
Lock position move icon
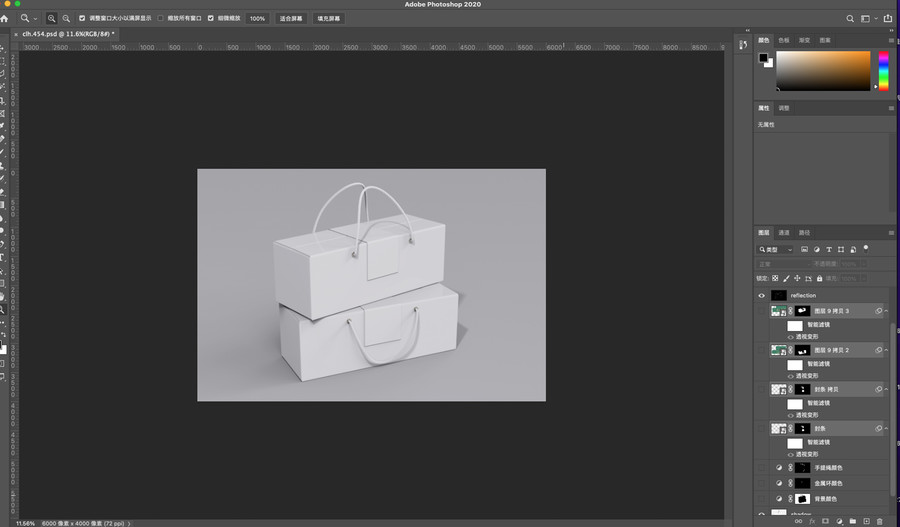coord(797,278)
